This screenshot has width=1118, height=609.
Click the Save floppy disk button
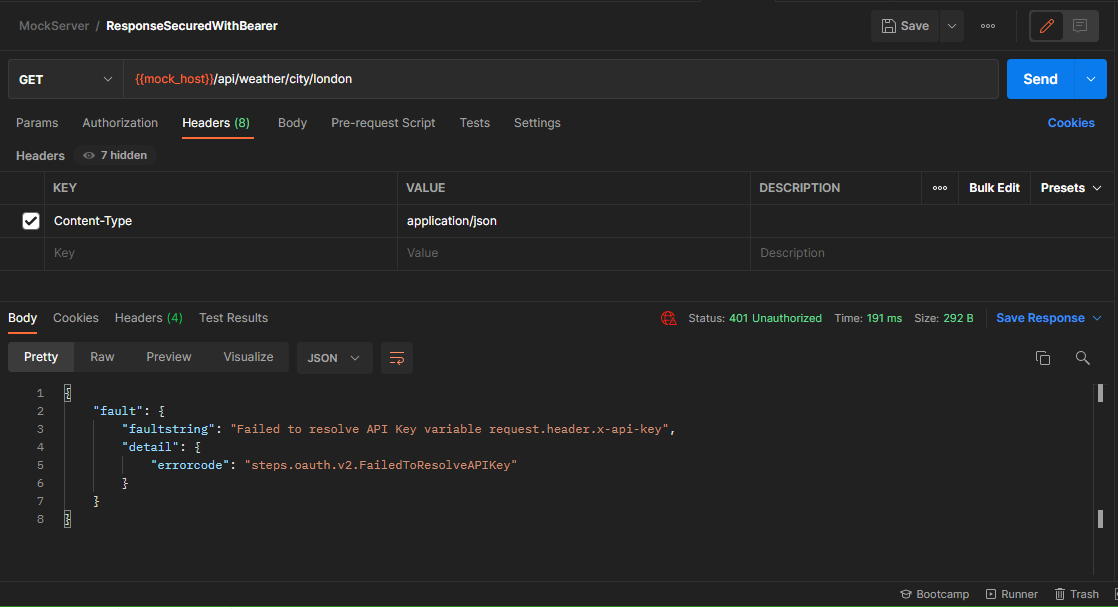pyautogui.click(x=905, y=26)
